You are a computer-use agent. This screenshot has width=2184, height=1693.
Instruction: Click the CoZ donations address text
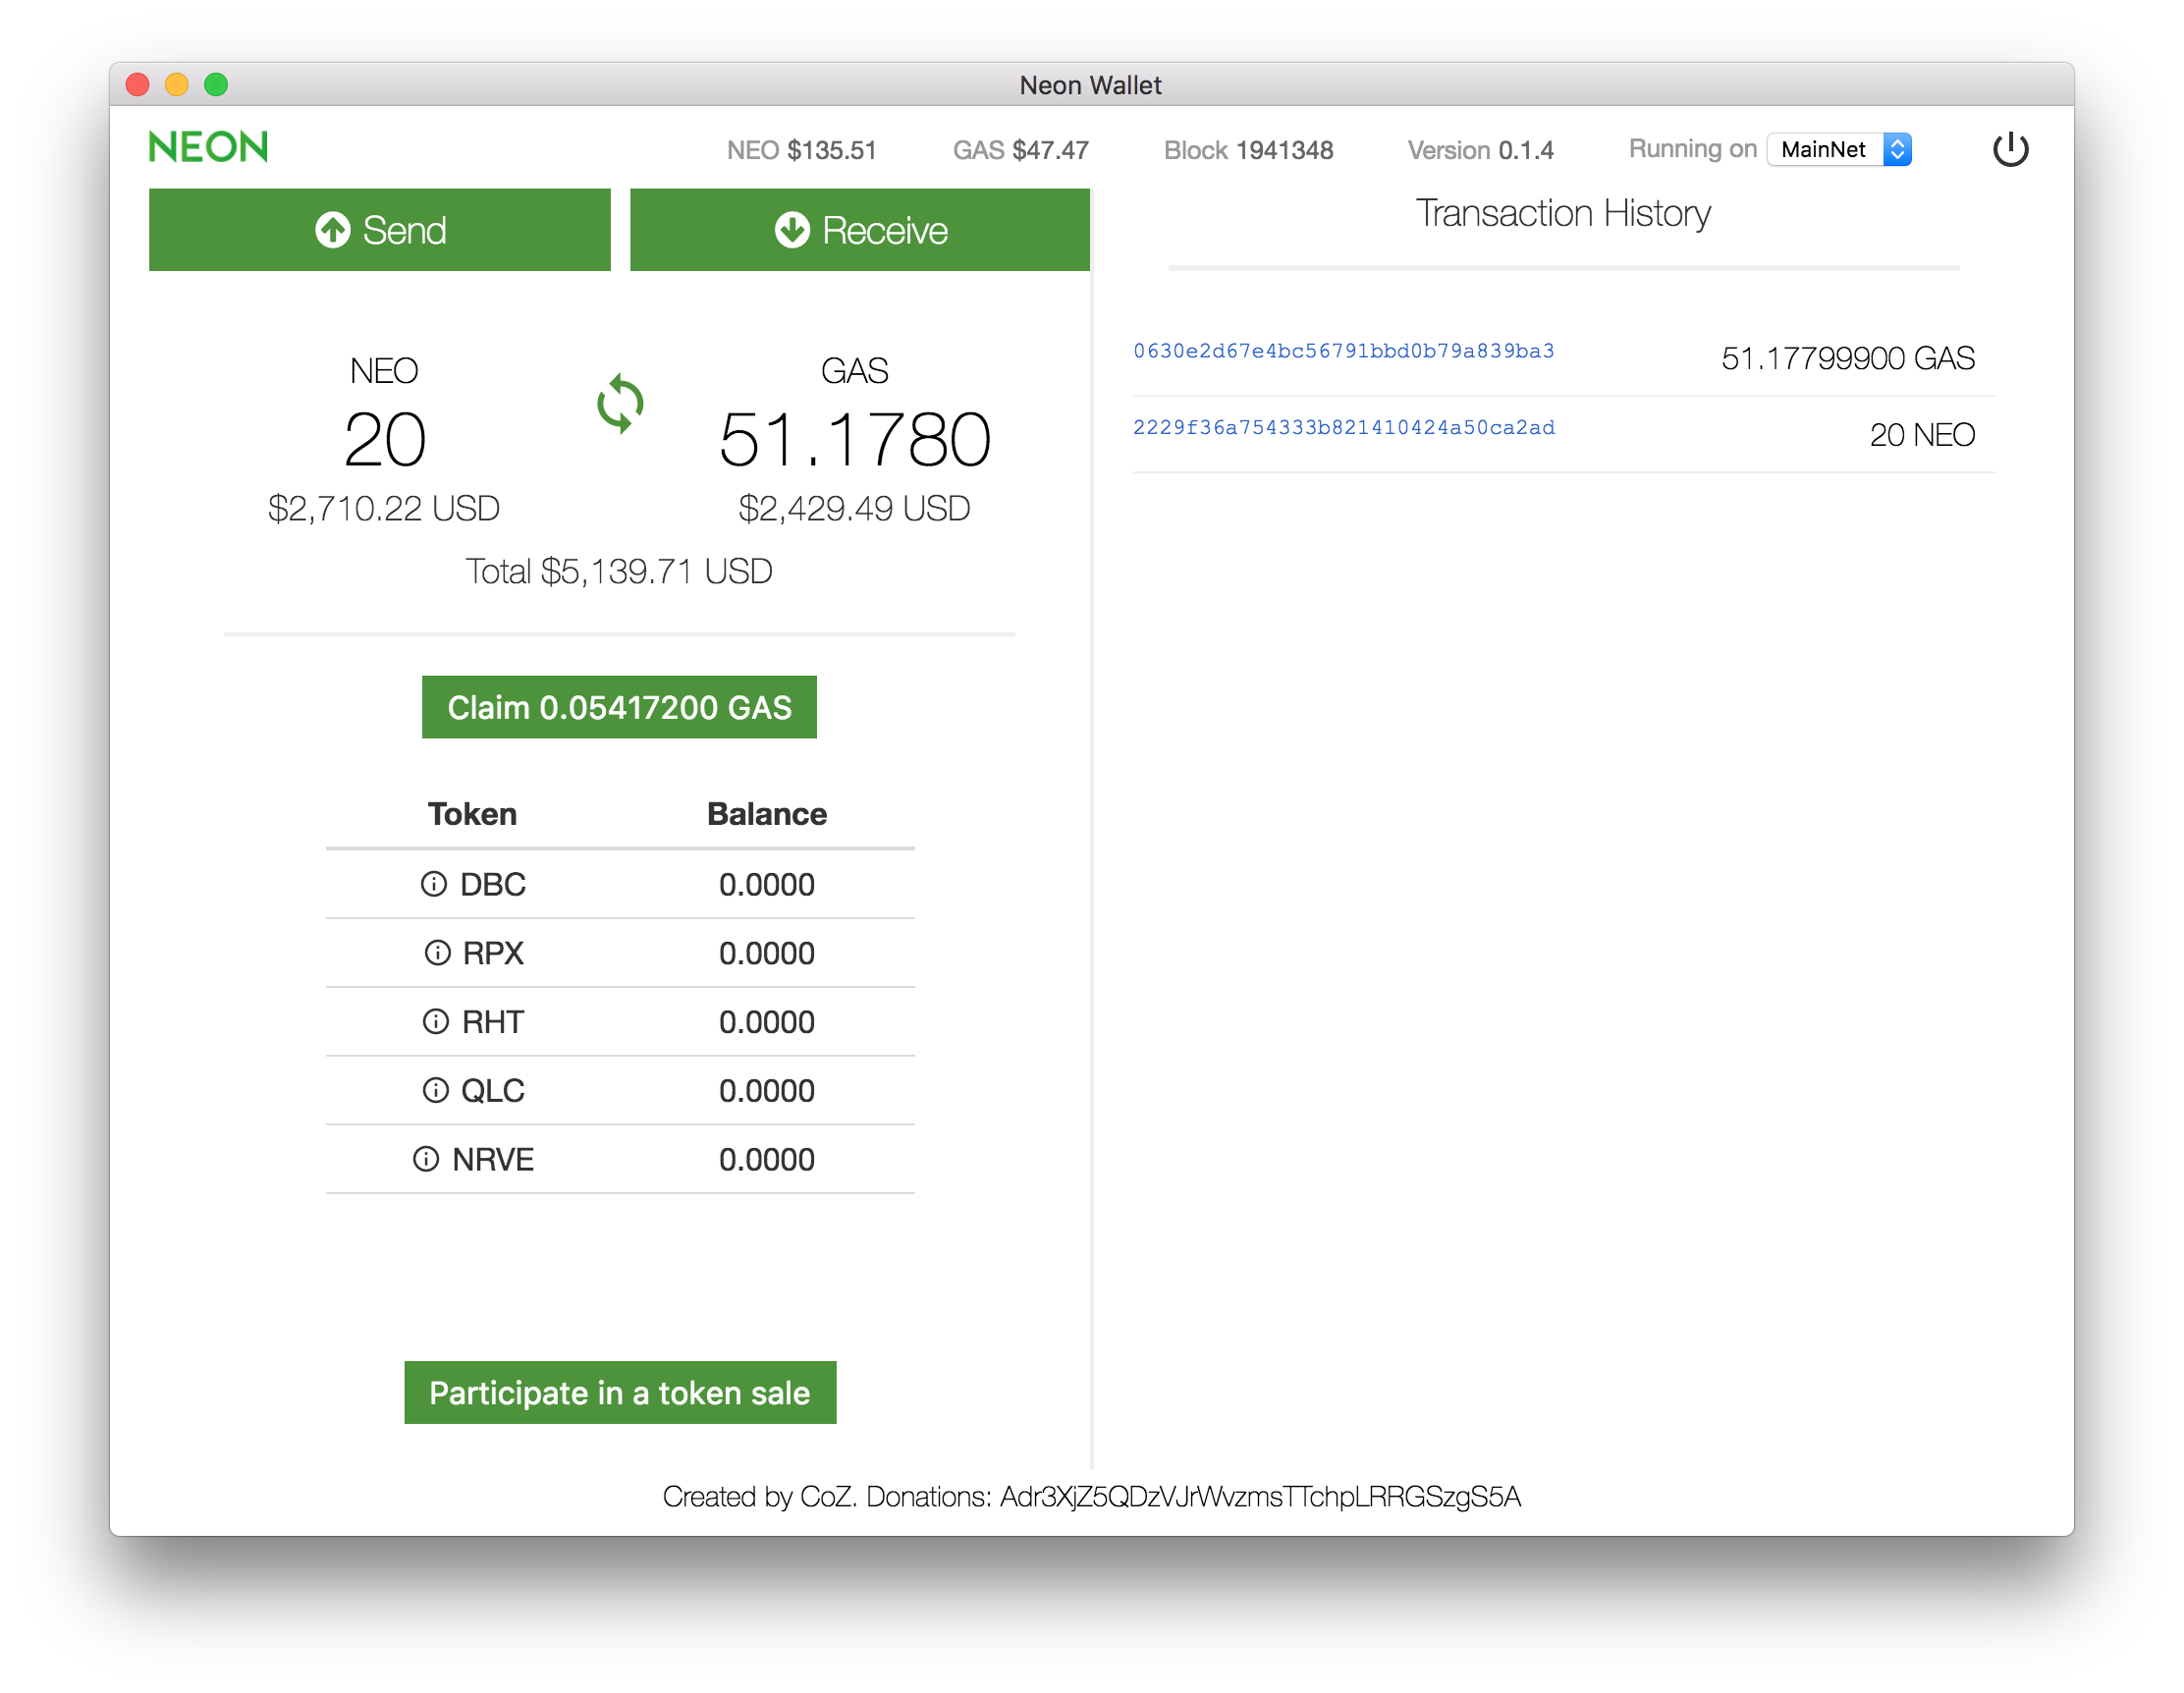click(x=1260, y=1496)
